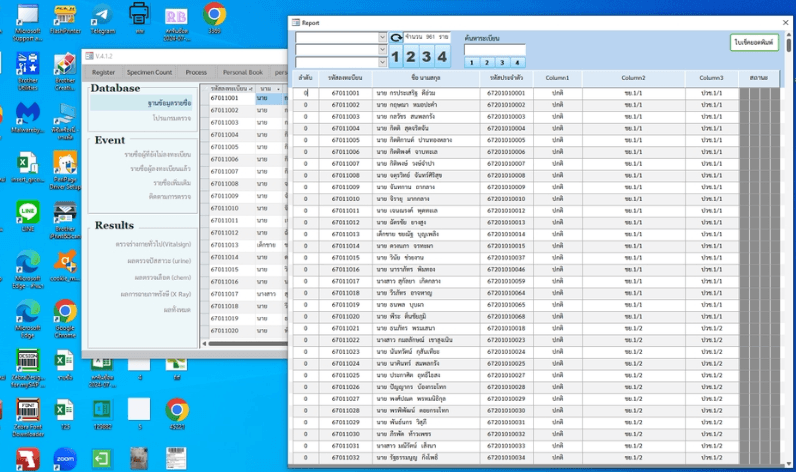Viewport: 796px width, 472px height.
Task: Open Zoom desktop shortcut
Action: 65,458
